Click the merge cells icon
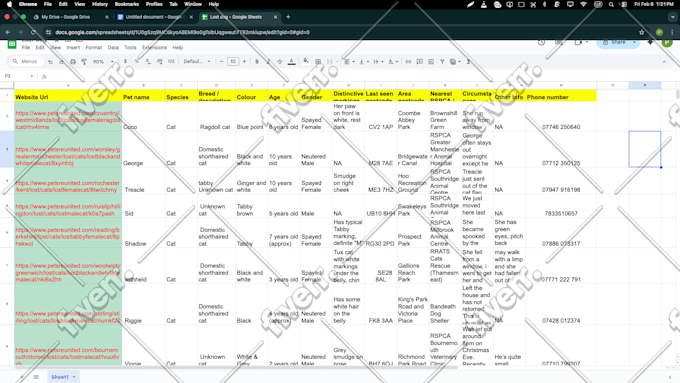Image resolution: width=680 pixels, height=383 pixels. 329,62
